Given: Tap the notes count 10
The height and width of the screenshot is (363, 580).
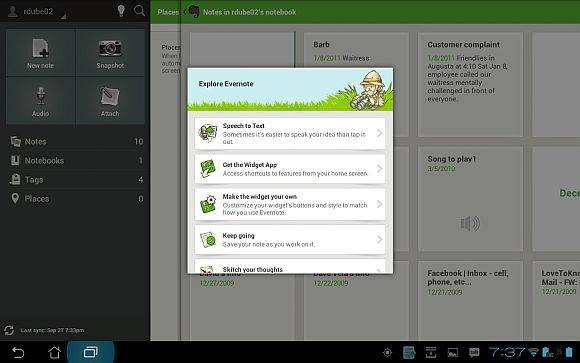Looking at the screenshot, I should coord(139,141).
